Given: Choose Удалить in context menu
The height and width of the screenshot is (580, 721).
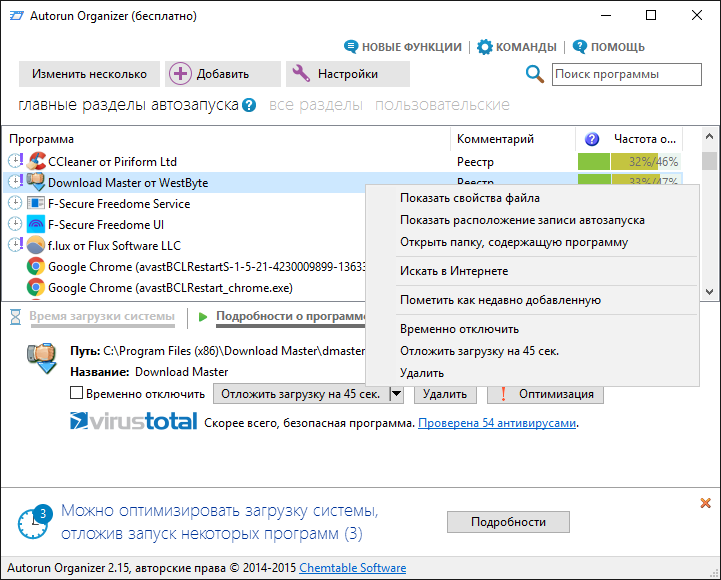Looking at the screenshot, I should click(x=422, y=373).
